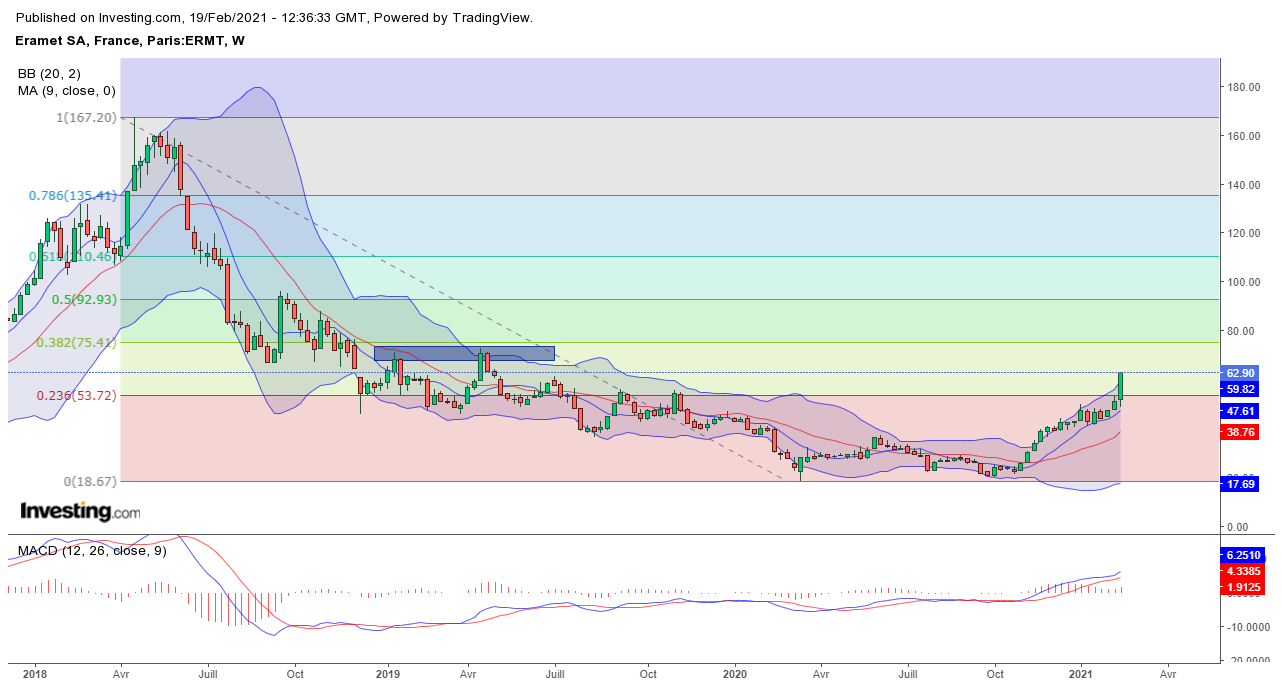Select the Fibonacci '0.5(92.93)' level label
1282x687 pixels.
[85, 300]
